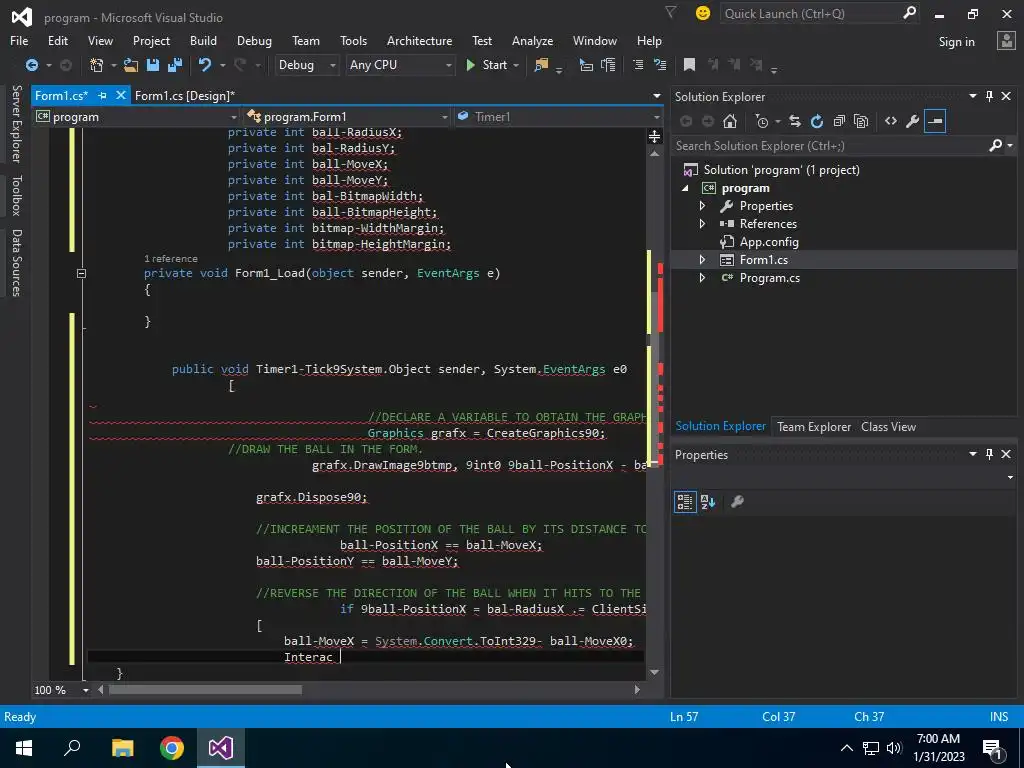Open the Analyze menu
The image size is (1024, 768).
(x=532, y=40)
